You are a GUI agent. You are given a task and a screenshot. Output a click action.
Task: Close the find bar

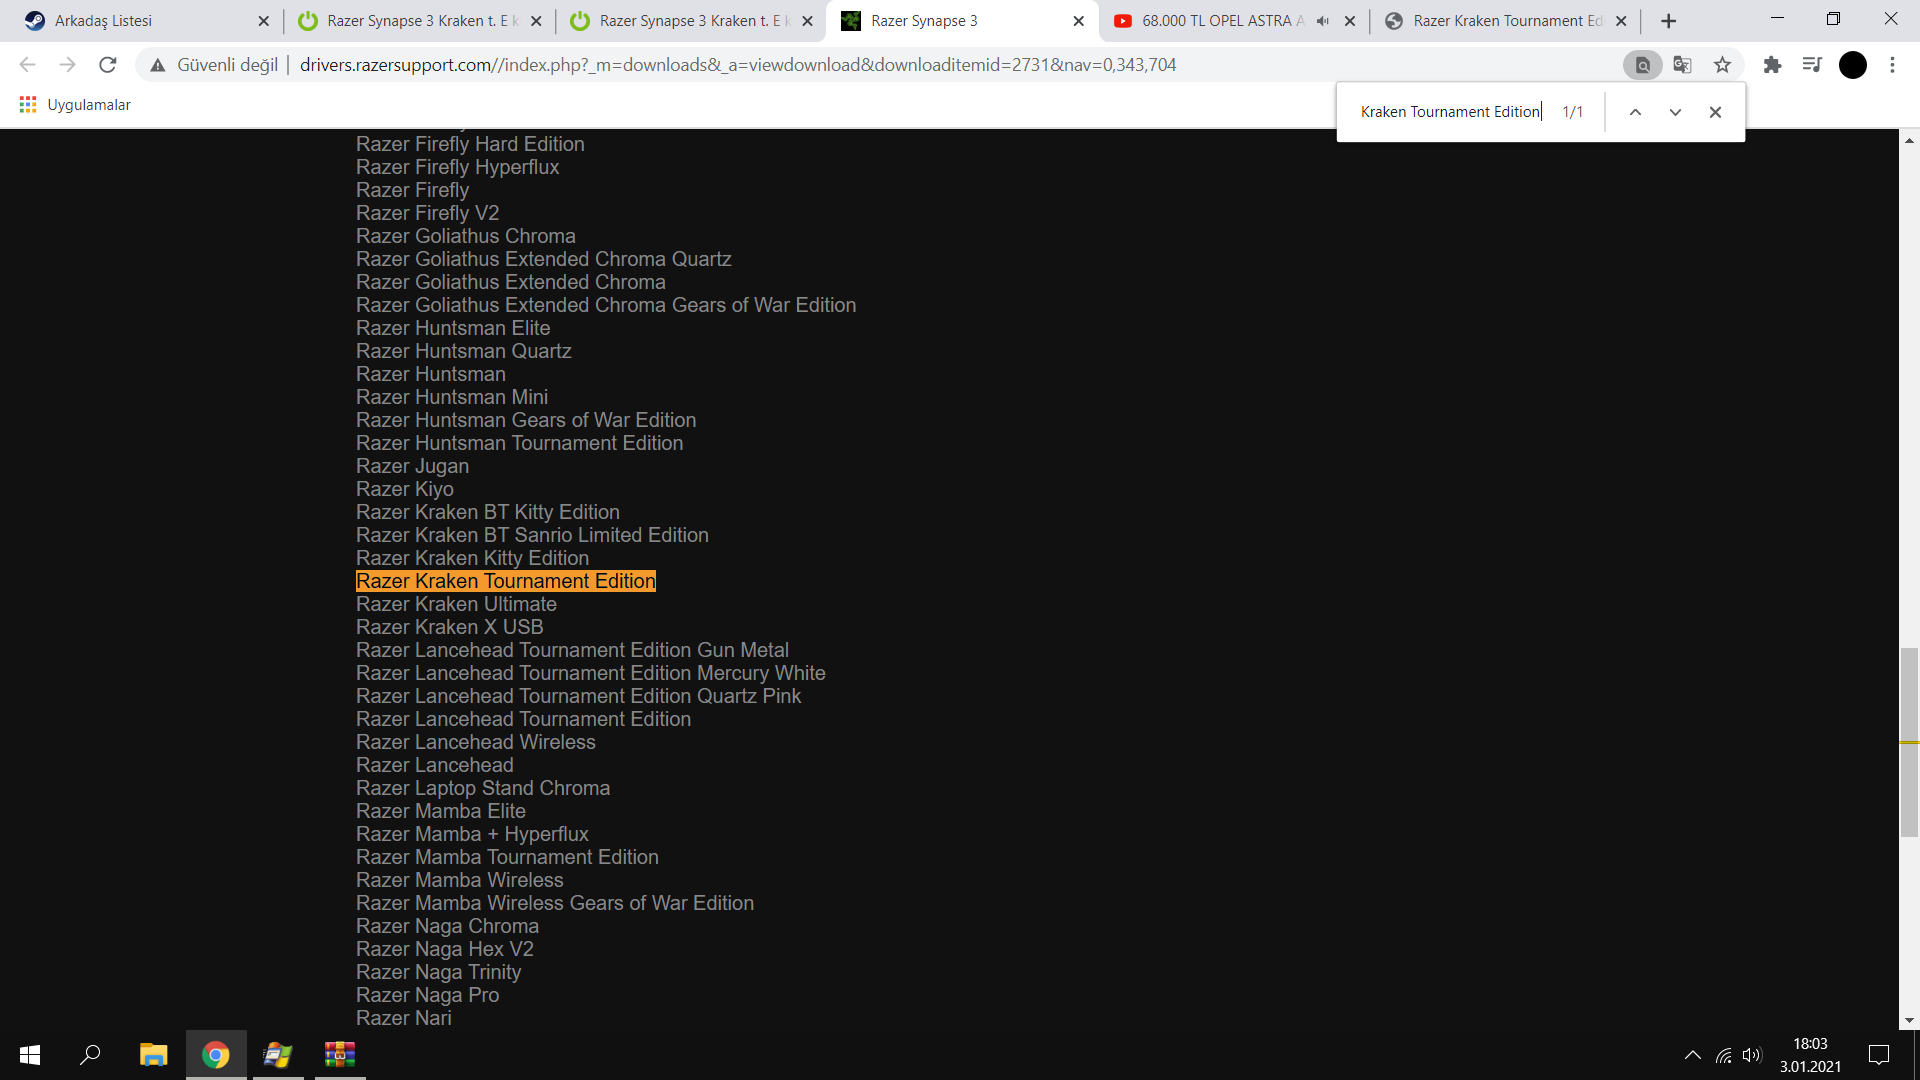pyautogui.click(x=1715, y=112)
